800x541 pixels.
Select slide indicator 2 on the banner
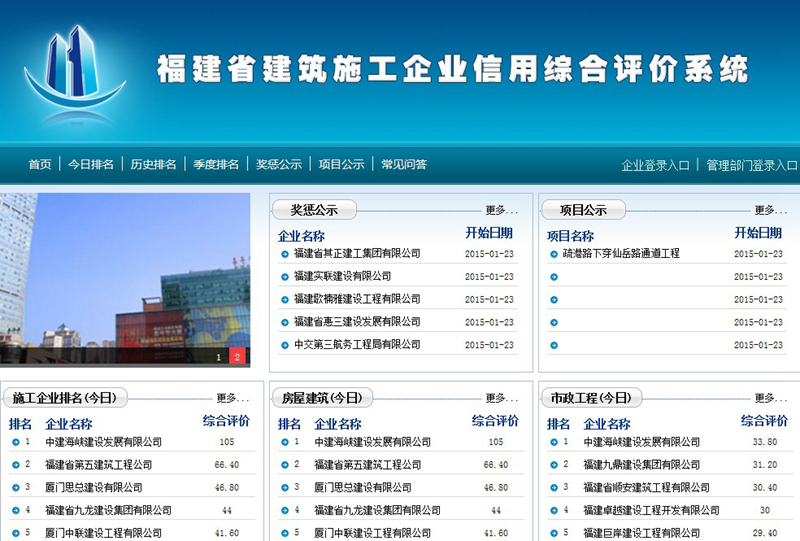click(237, 357)
